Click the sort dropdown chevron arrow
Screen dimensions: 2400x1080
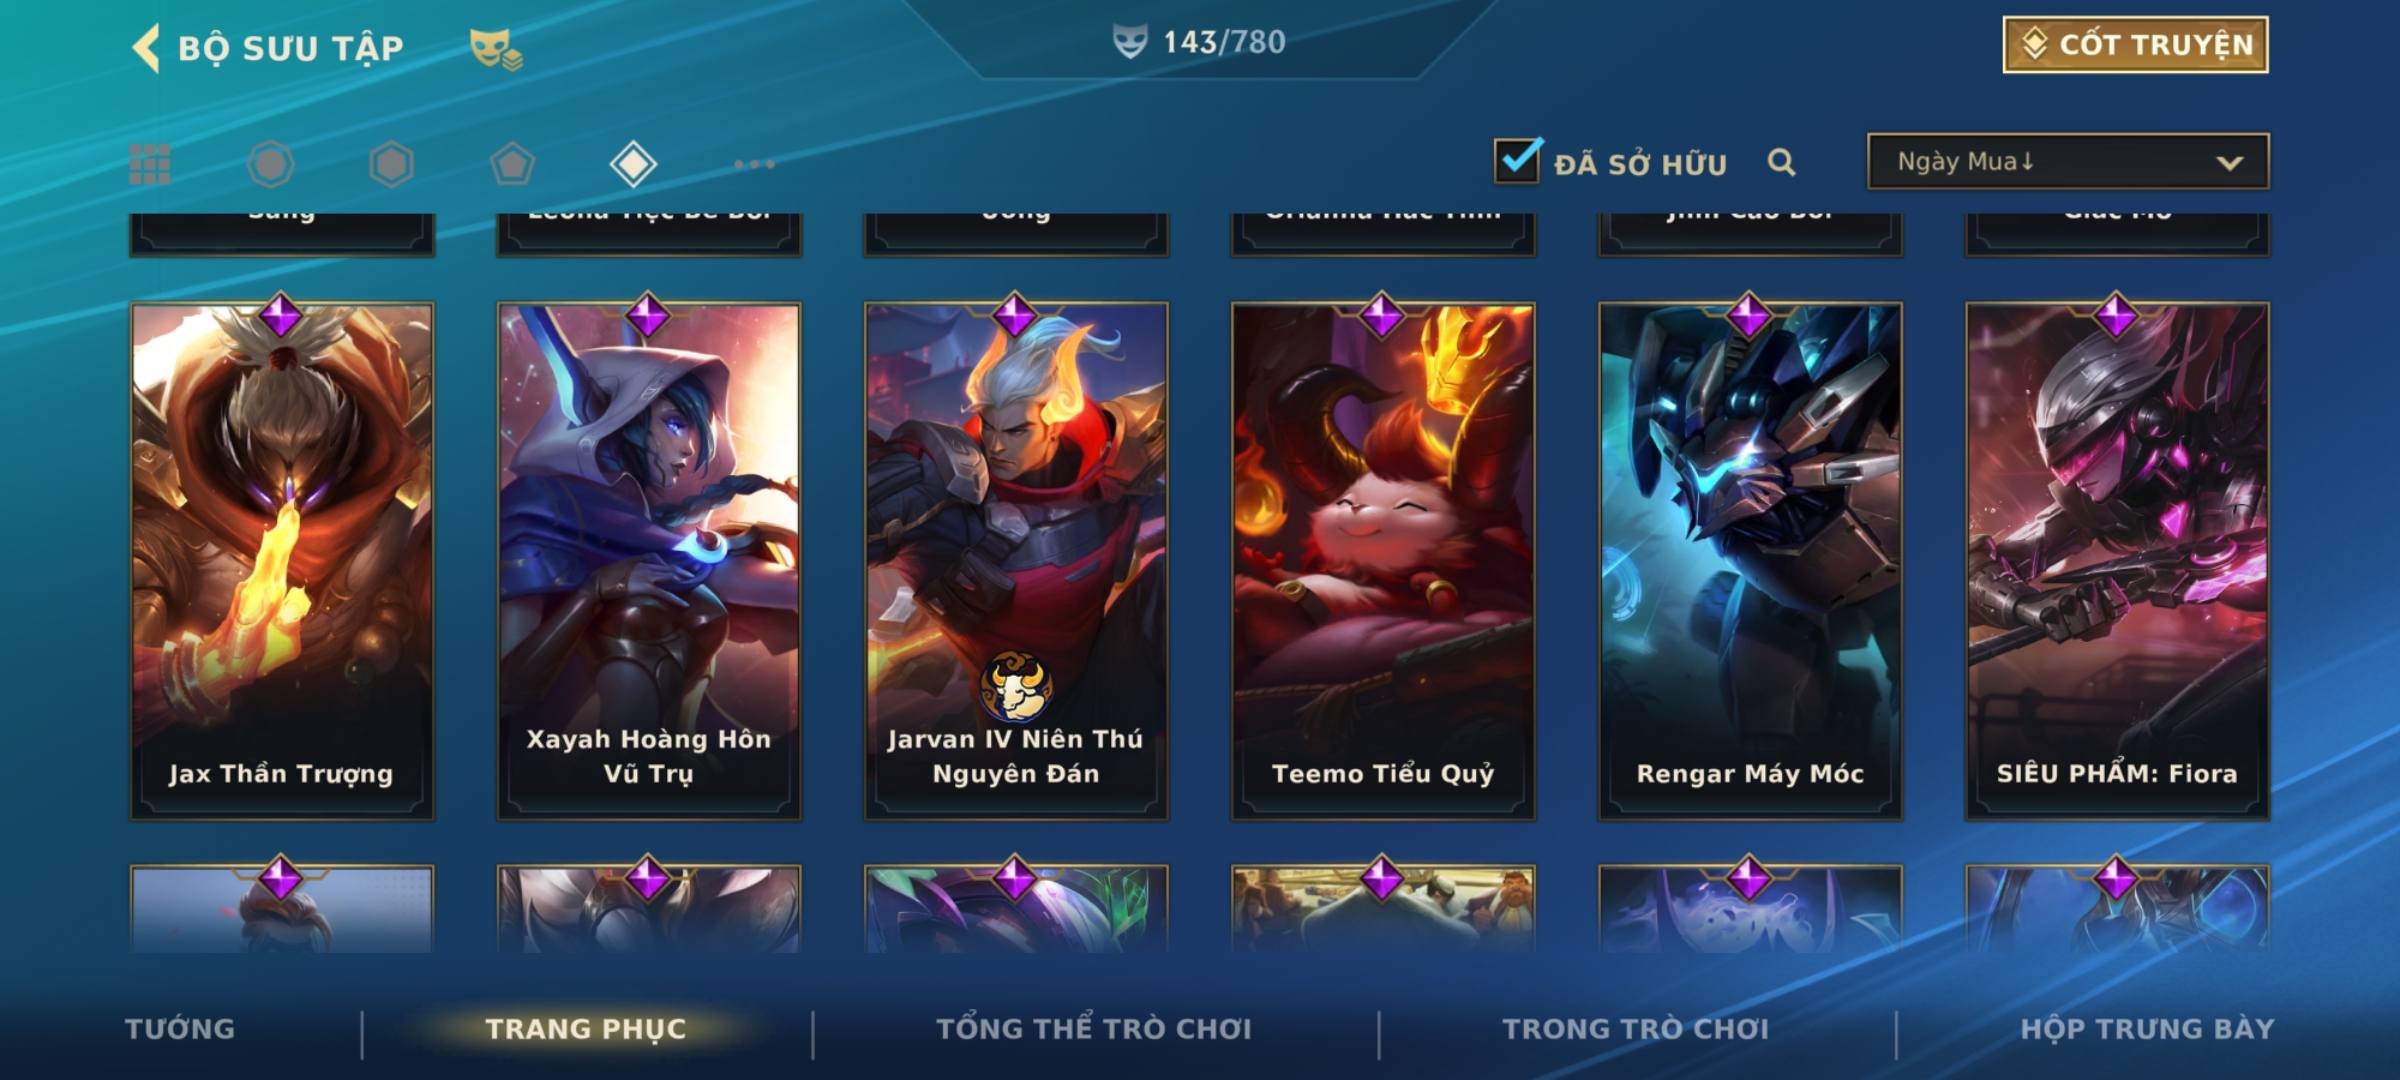[2229, 163]
